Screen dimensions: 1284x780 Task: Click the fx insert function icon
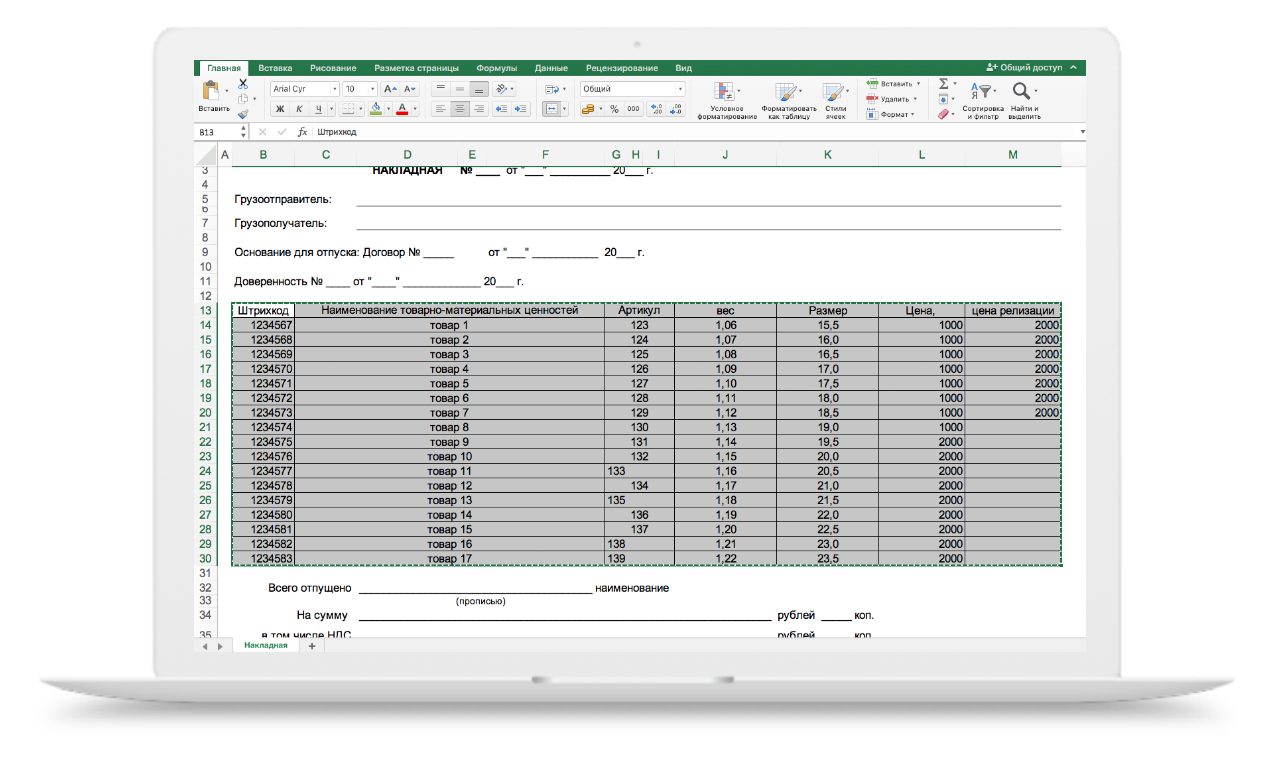(302, 132)
